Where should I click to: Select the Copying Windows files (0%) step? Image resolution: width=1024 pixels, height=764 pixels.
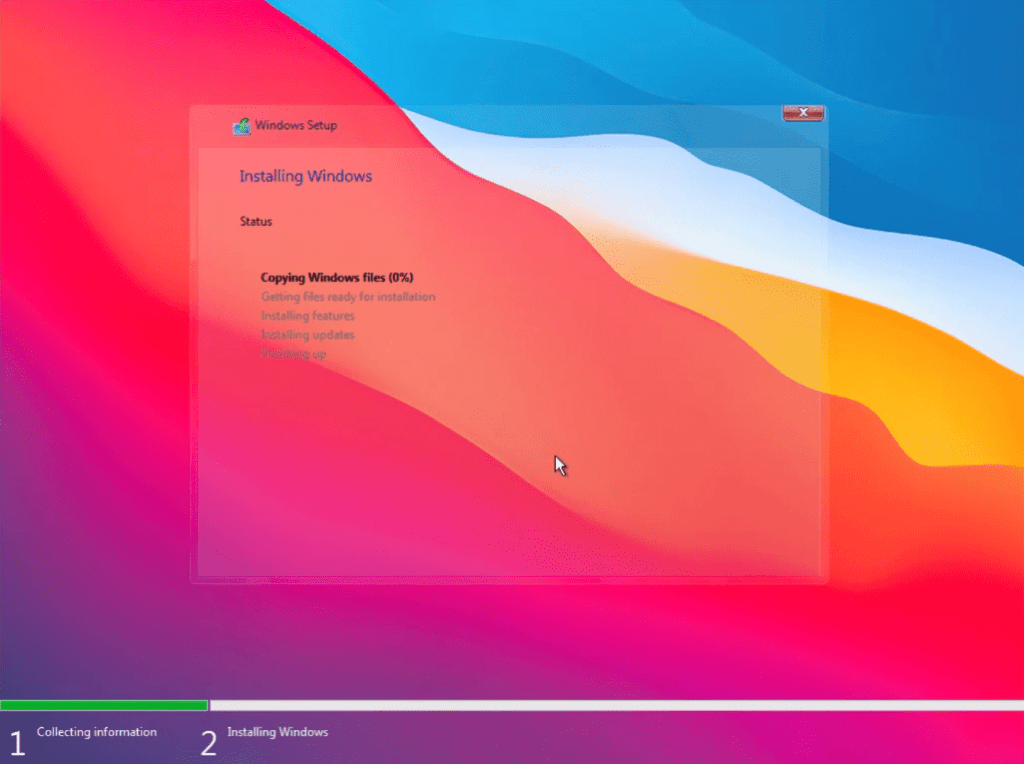point(337,277)
